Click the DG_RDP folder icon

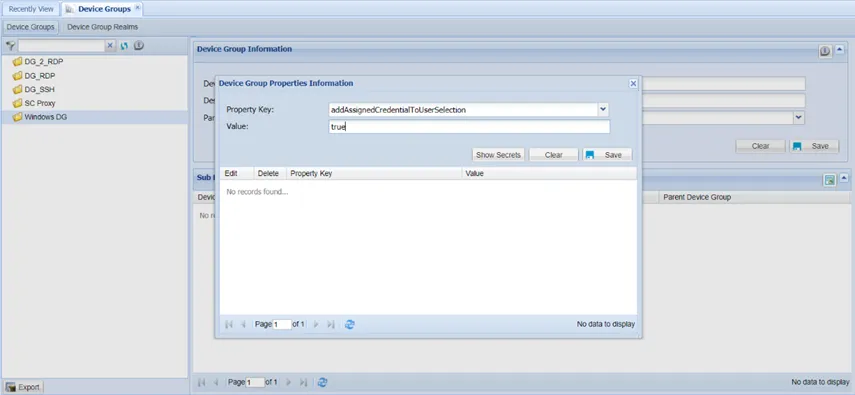pyautogui.click(x=17, y=75)
